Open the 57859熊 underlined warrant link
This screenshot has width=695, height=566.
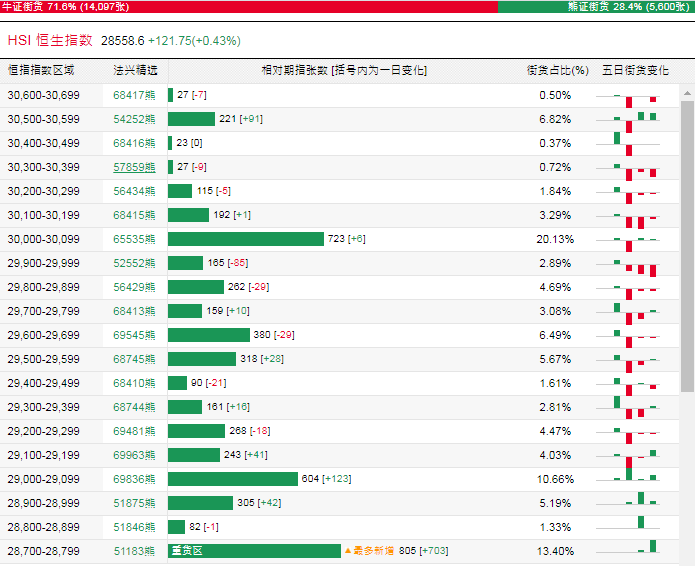click(134, 168)
